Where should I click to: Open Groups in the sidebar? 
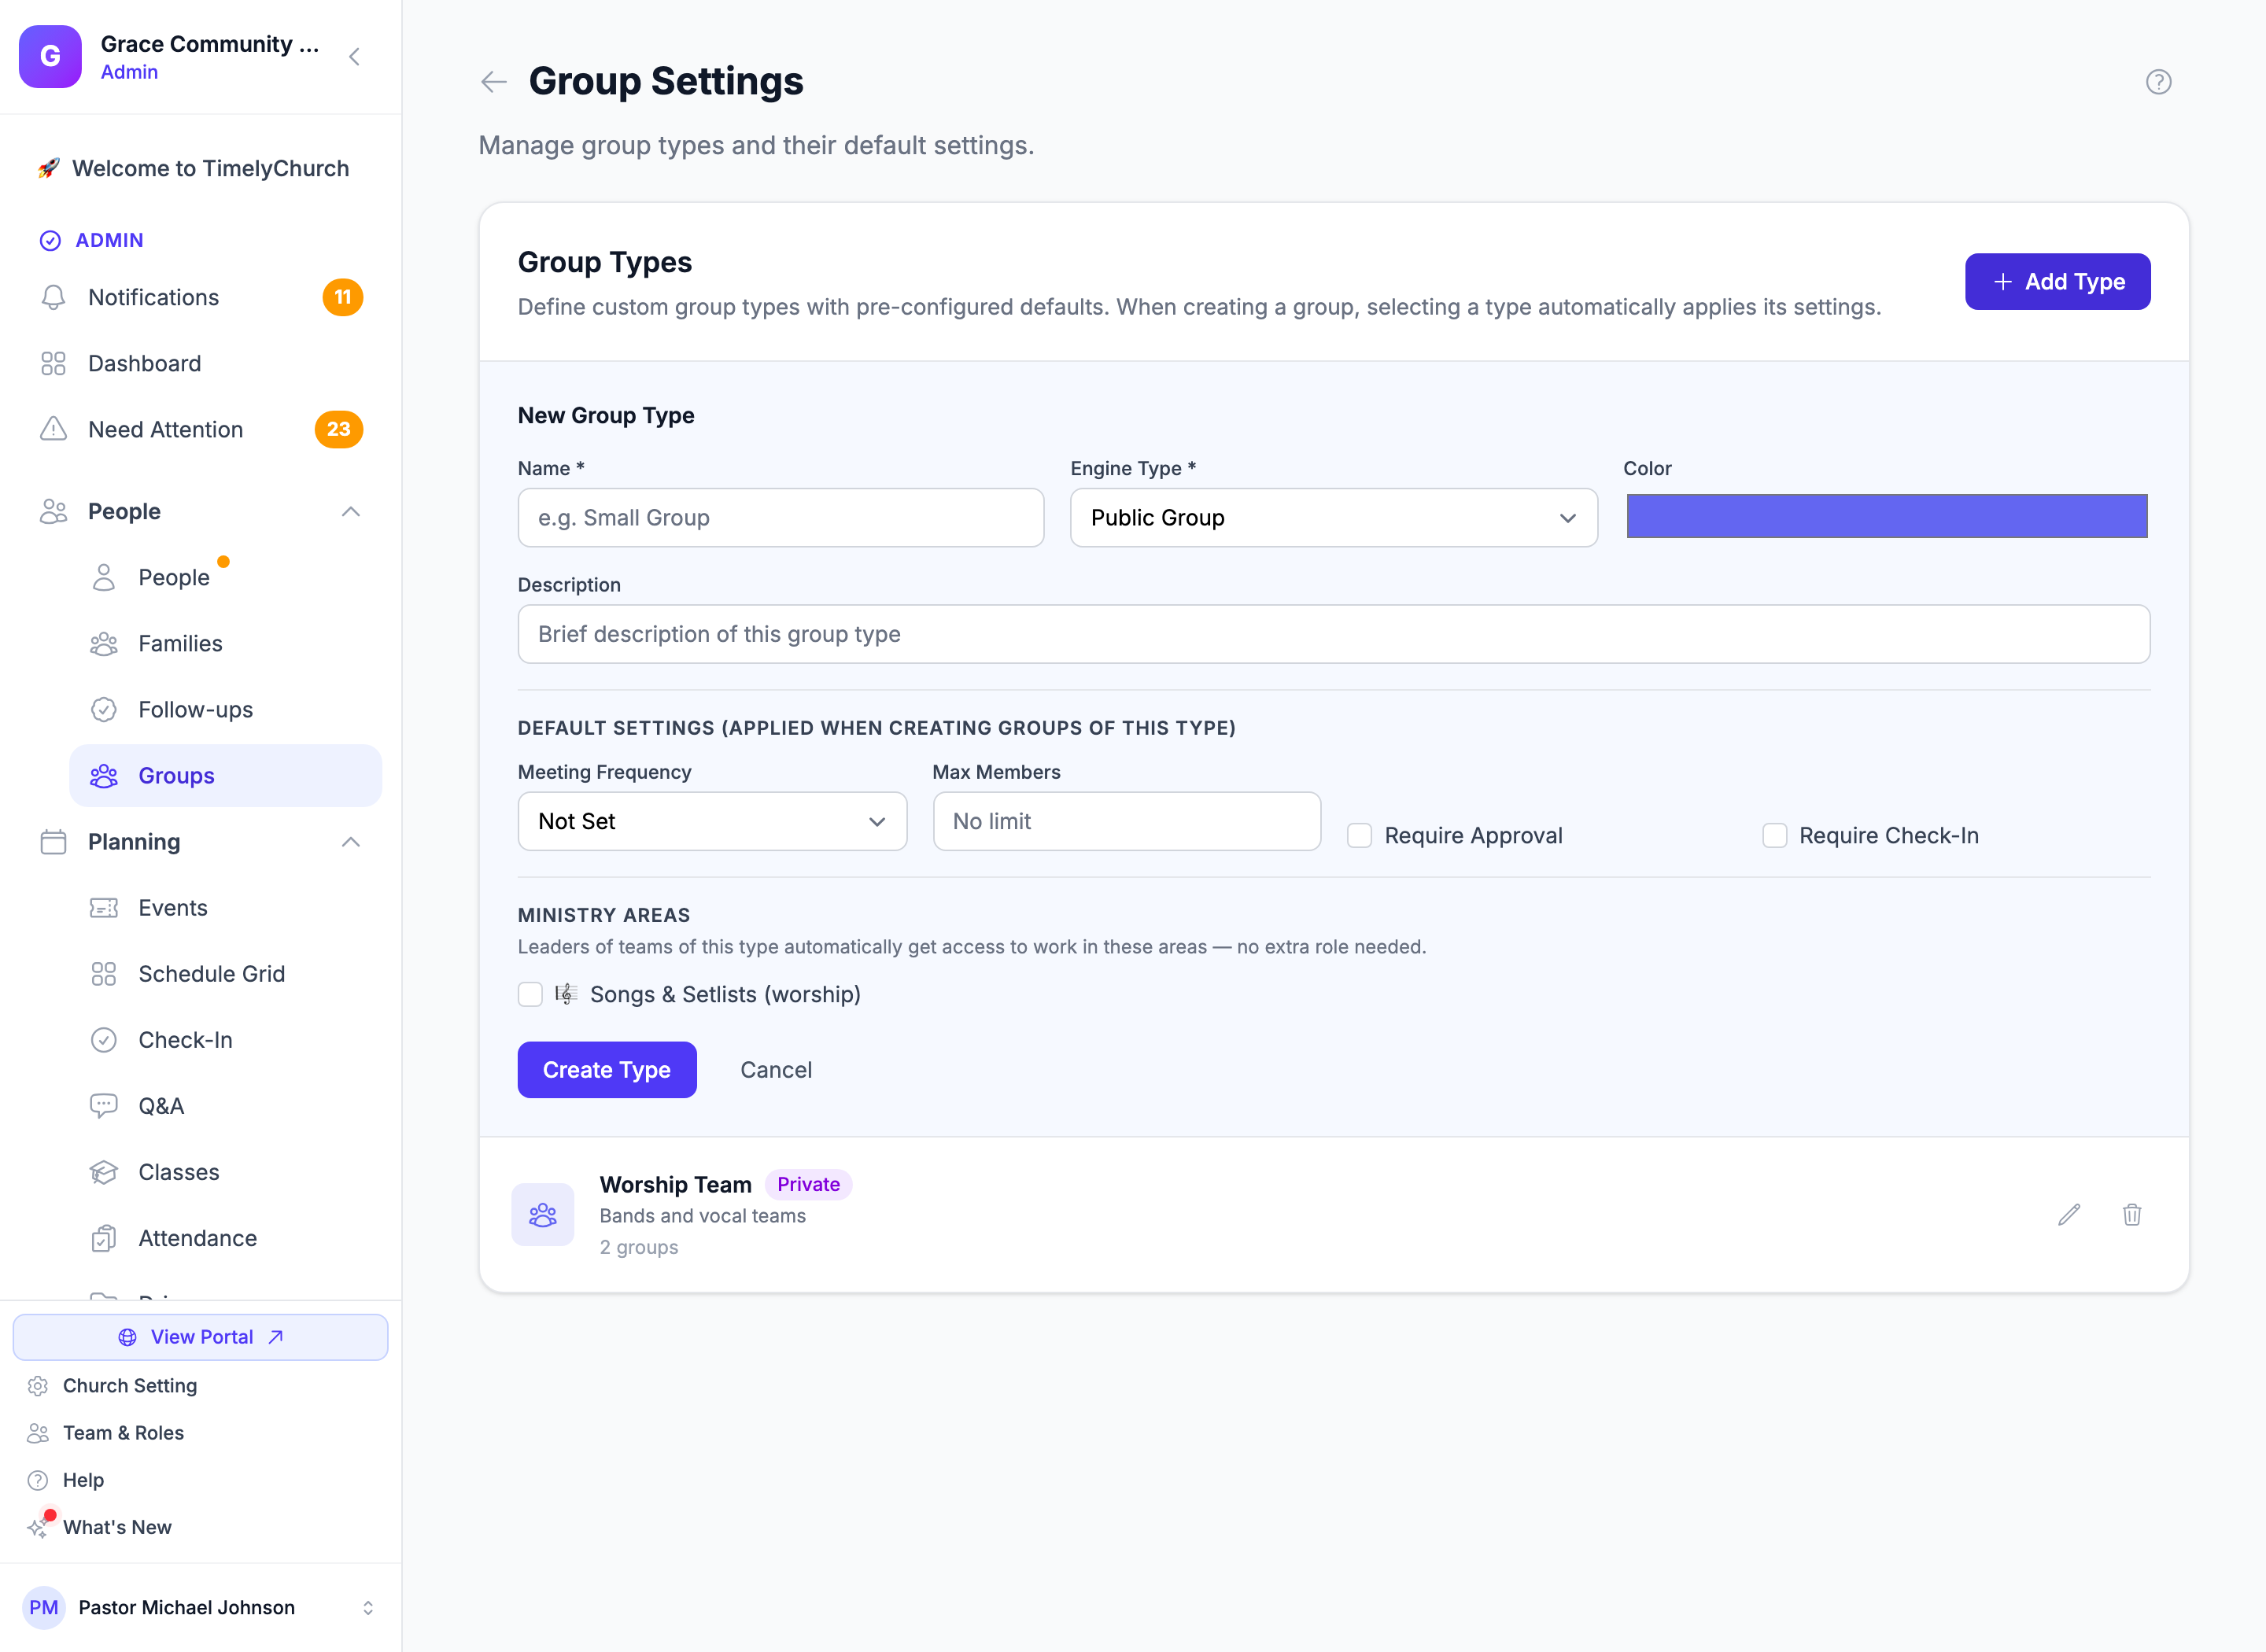pyautogui.click(x=225, y=776)
